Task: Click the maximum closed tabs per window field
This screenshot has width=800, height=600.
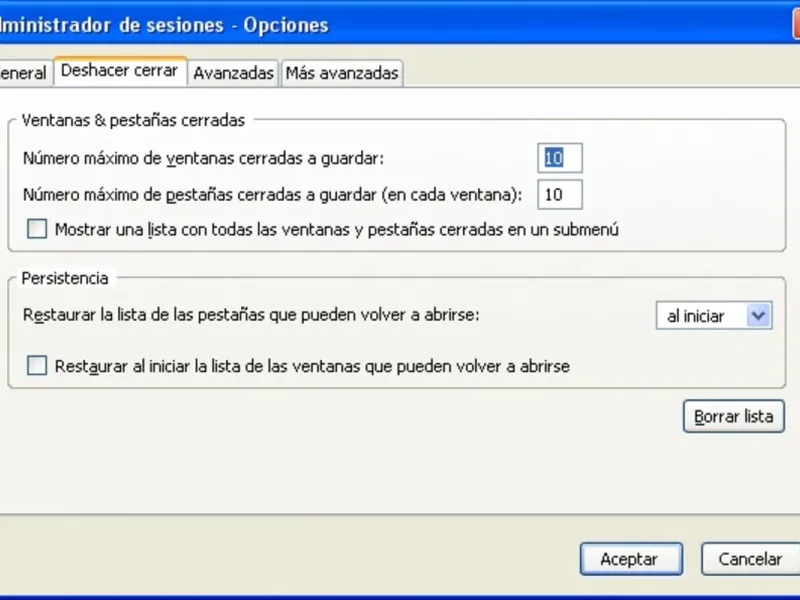Action: 560,194
